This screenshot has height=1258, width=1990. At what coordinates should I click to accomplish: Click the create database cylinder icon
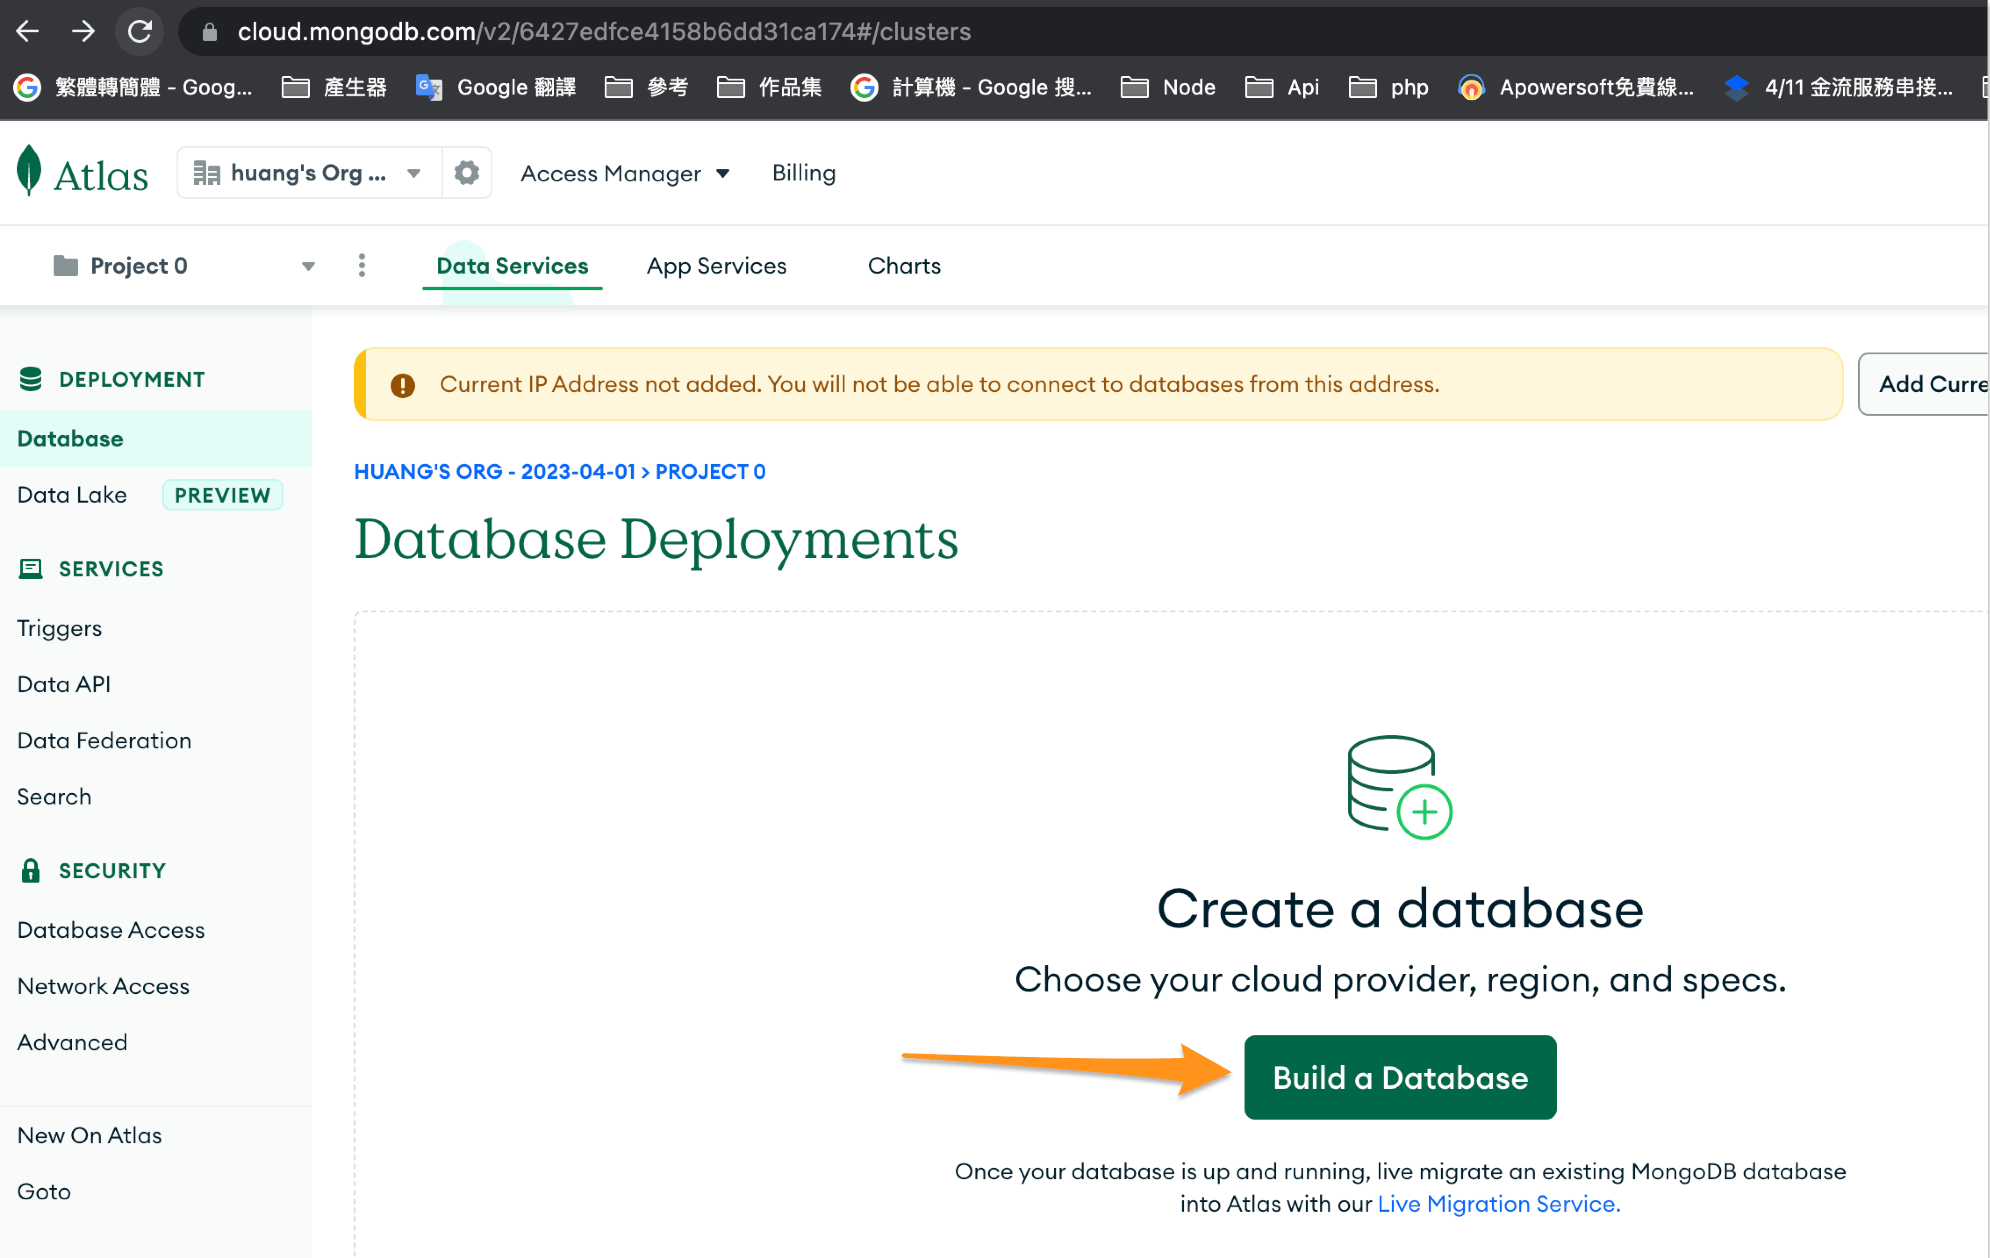coord(1399,788)
